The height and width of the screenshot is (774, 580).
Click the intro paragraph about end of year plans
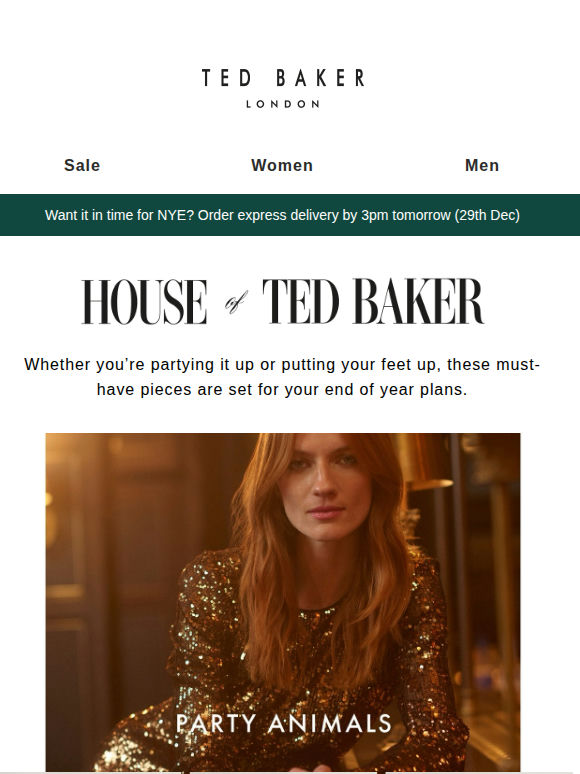click(x=282, y=377)
